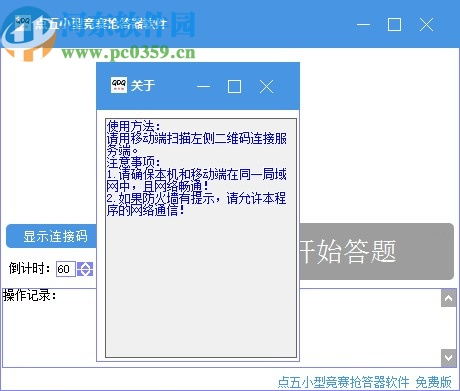Image resolution: width=460 pixels, height=391 pixels.
Task: Minimize the main 抢答器 window
Action: pos(363,25)
